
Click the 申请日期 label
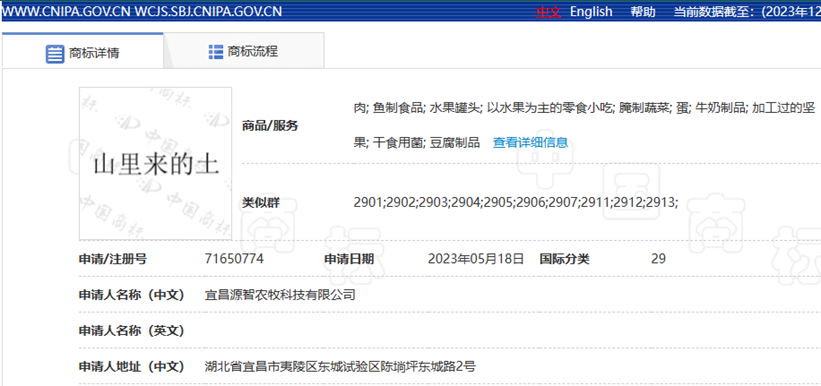coord(349,259)
